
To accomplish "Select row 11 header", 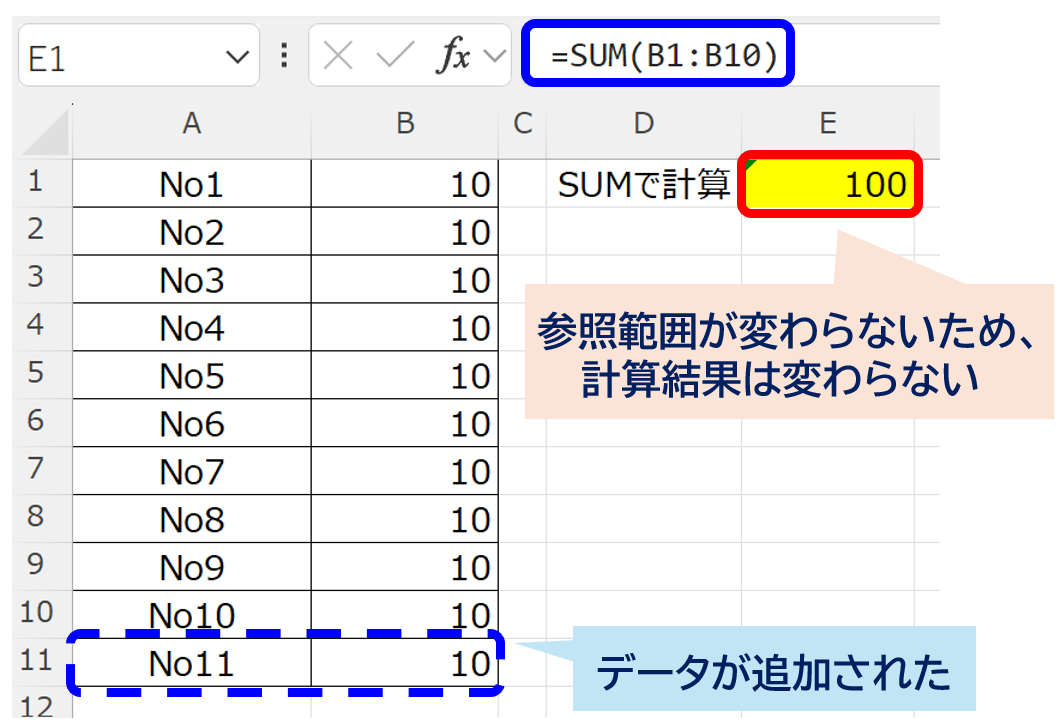I will click(36, 661).
